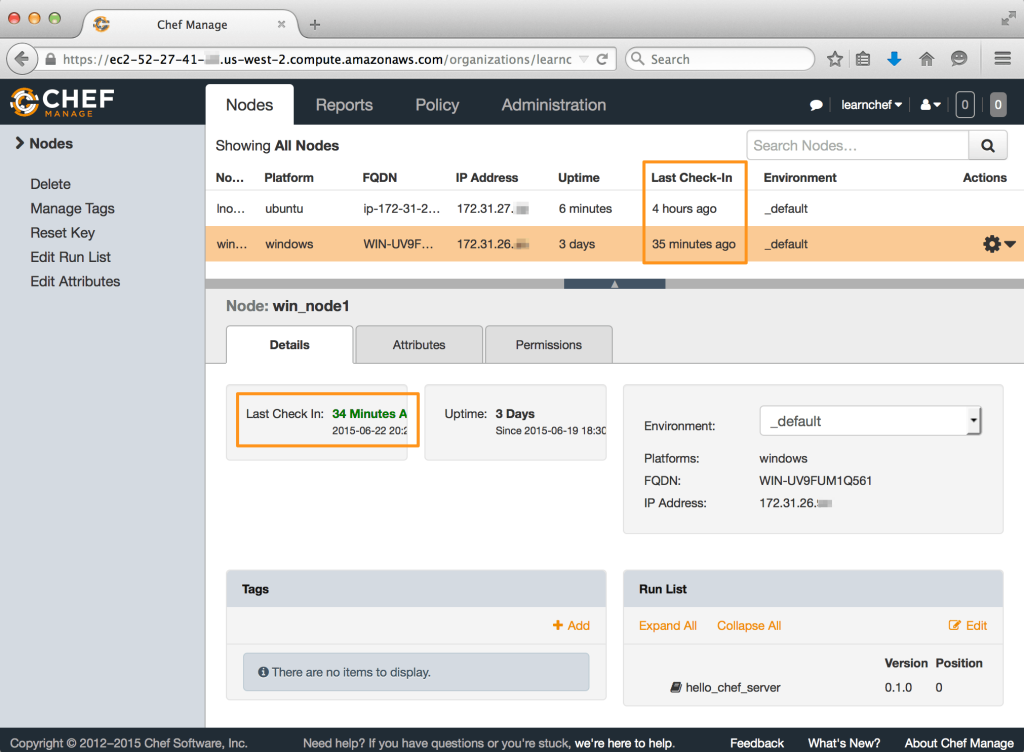Open the learnchef organization dropdown
Screen dimensions: 1024x752
(871, 105)
